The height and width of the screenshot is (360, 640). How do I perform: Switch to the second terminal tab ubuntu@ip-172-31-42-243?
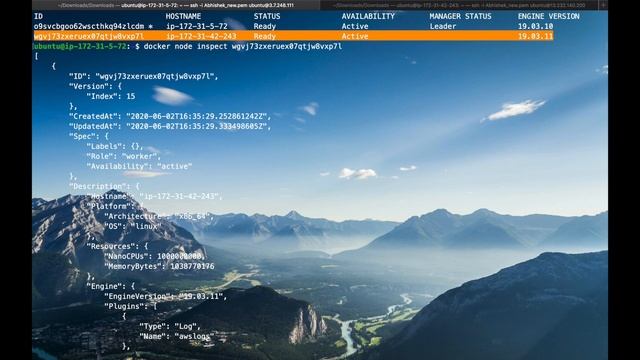point(460,5)
